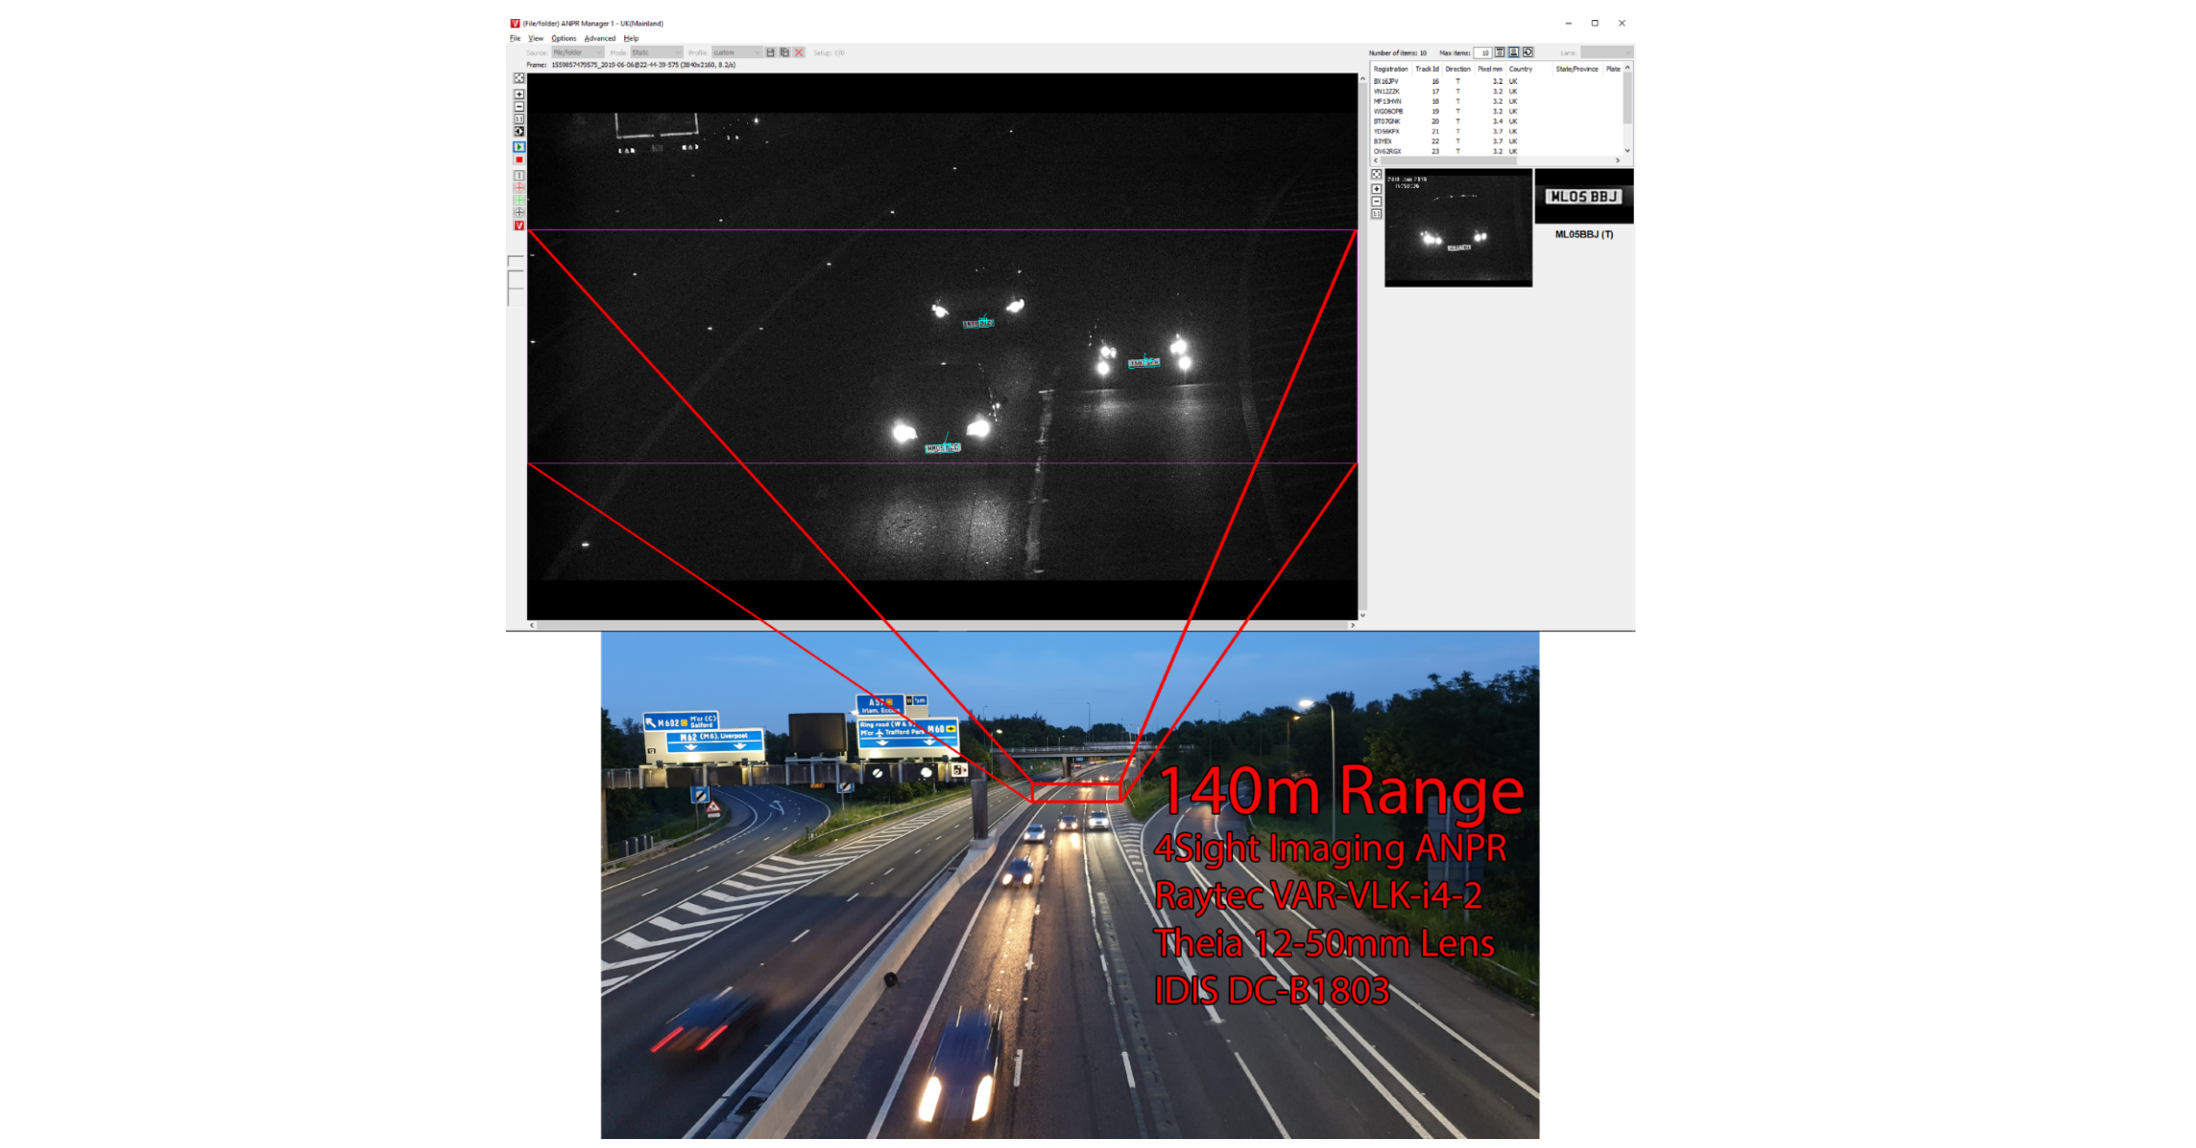The image size is (2196, 1148).
Task: Click the Track Id column header
Action: [x=1427, y=69]
